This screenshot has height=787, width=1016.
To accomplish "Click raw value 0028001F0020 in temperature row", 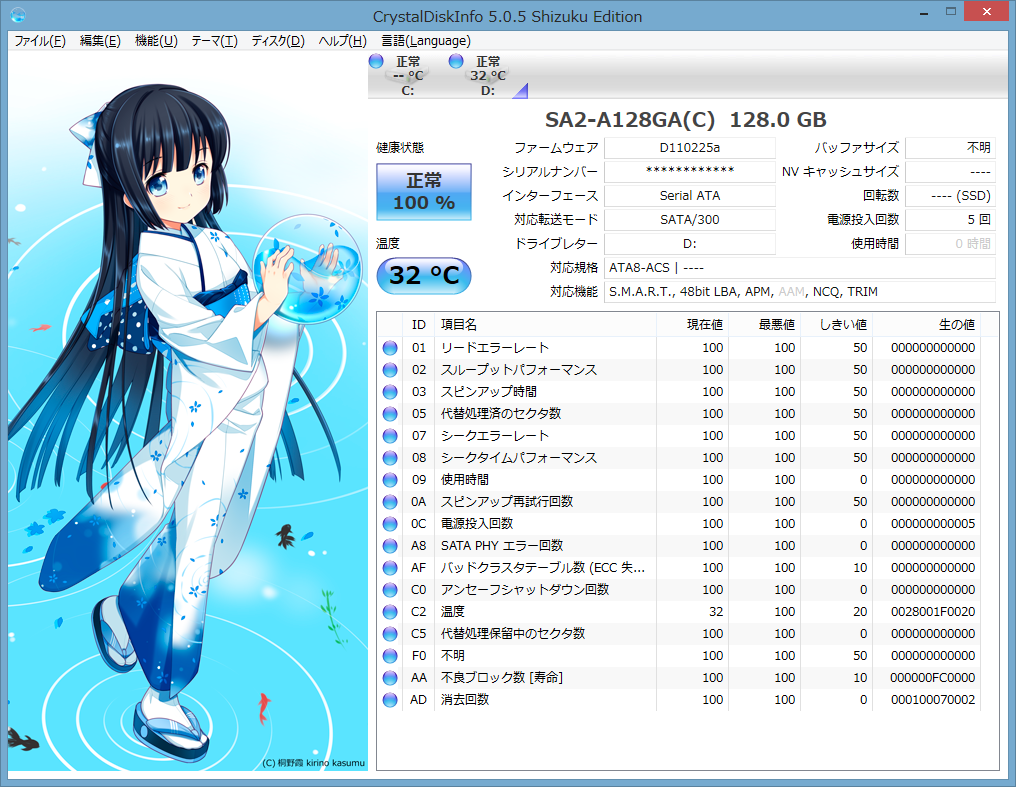I will click(932, 612).
